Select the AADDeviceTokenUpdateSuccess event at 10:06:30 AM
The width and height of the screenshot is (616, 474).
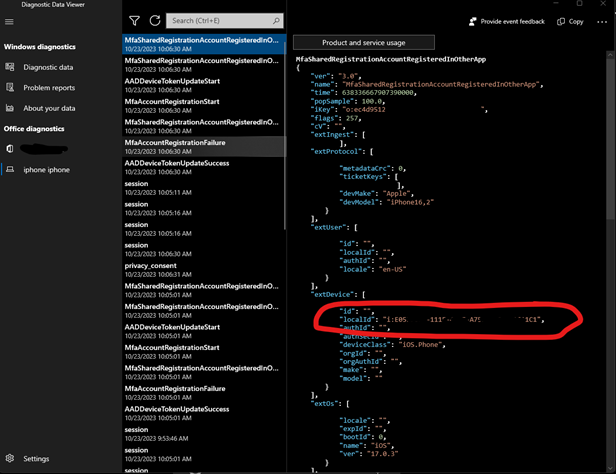[x=202, y=167]
